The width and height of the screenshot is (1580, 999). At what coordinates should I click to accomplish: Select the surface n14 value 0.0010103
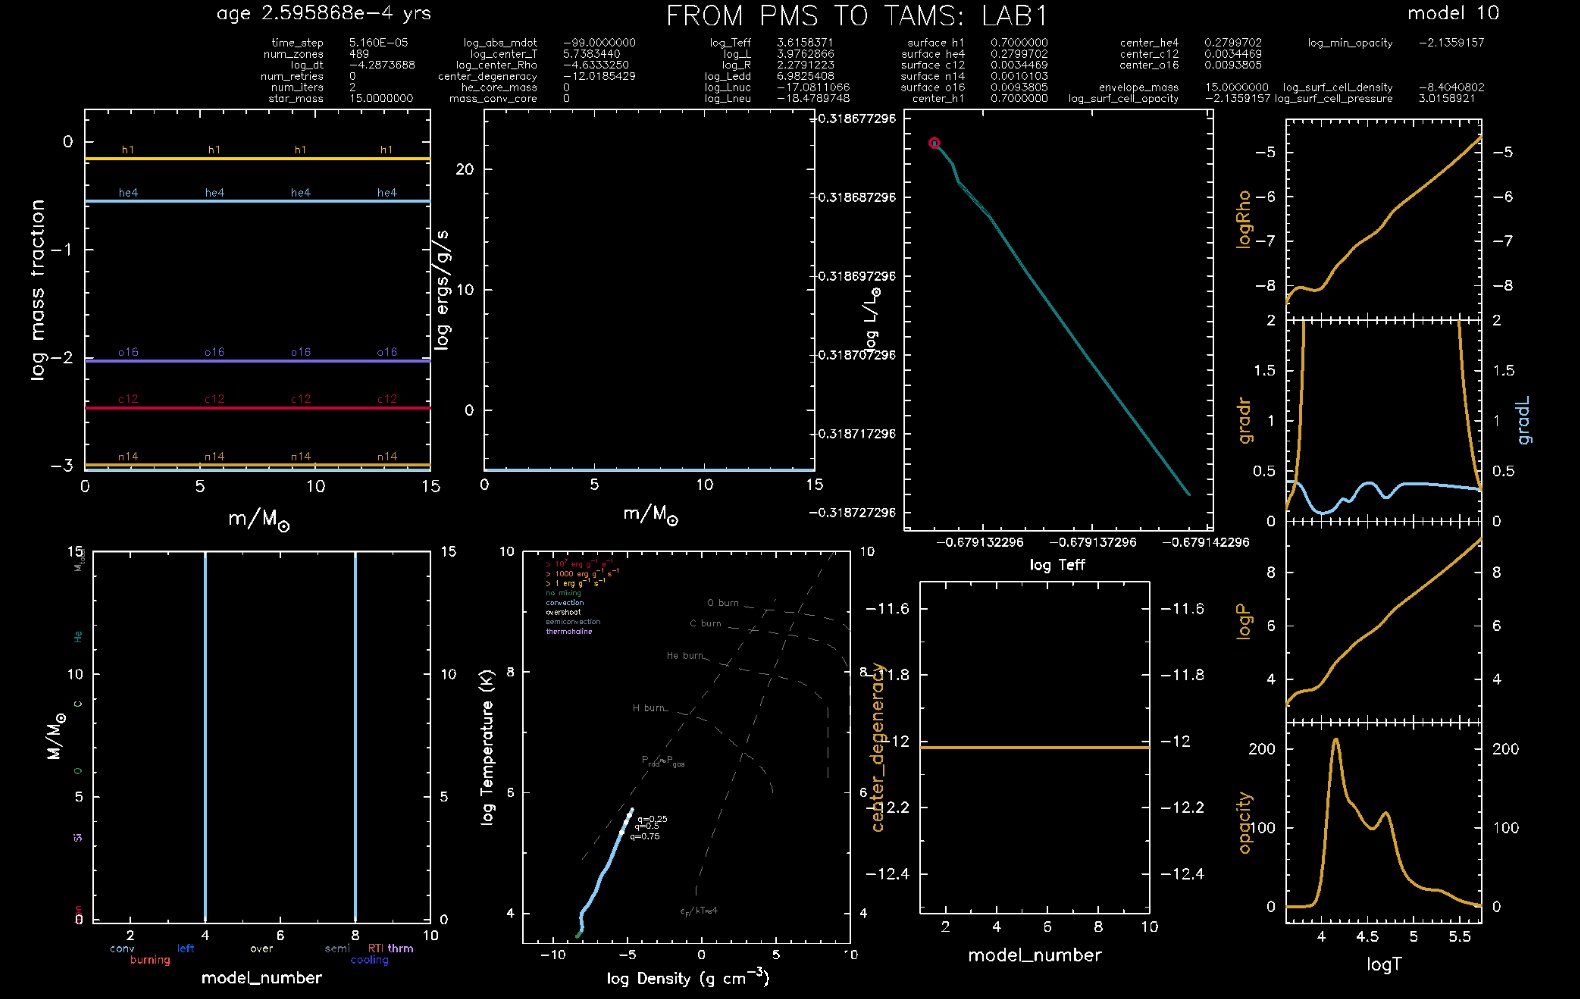pyautogui.click(x=1019, y=76)
